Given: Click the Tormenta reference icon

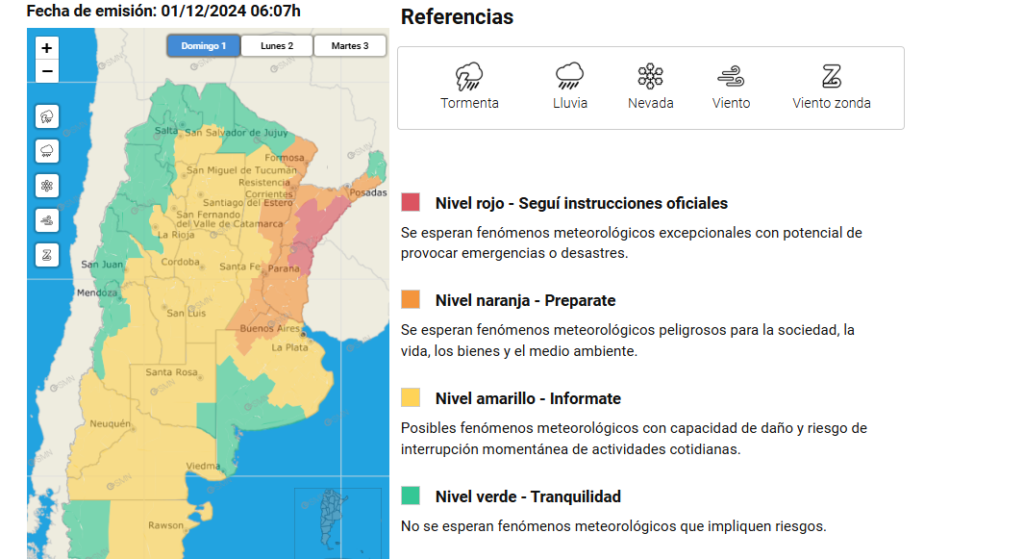Looking at the screenshot, I should (x=469, y=76).
